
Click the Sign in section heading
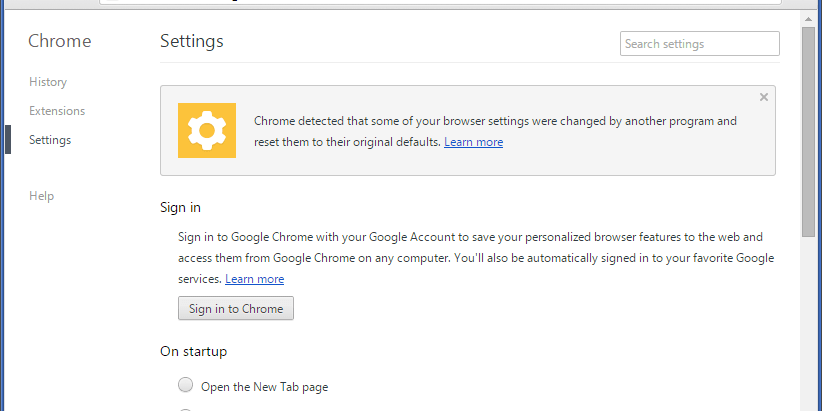(x=180, y=208)
